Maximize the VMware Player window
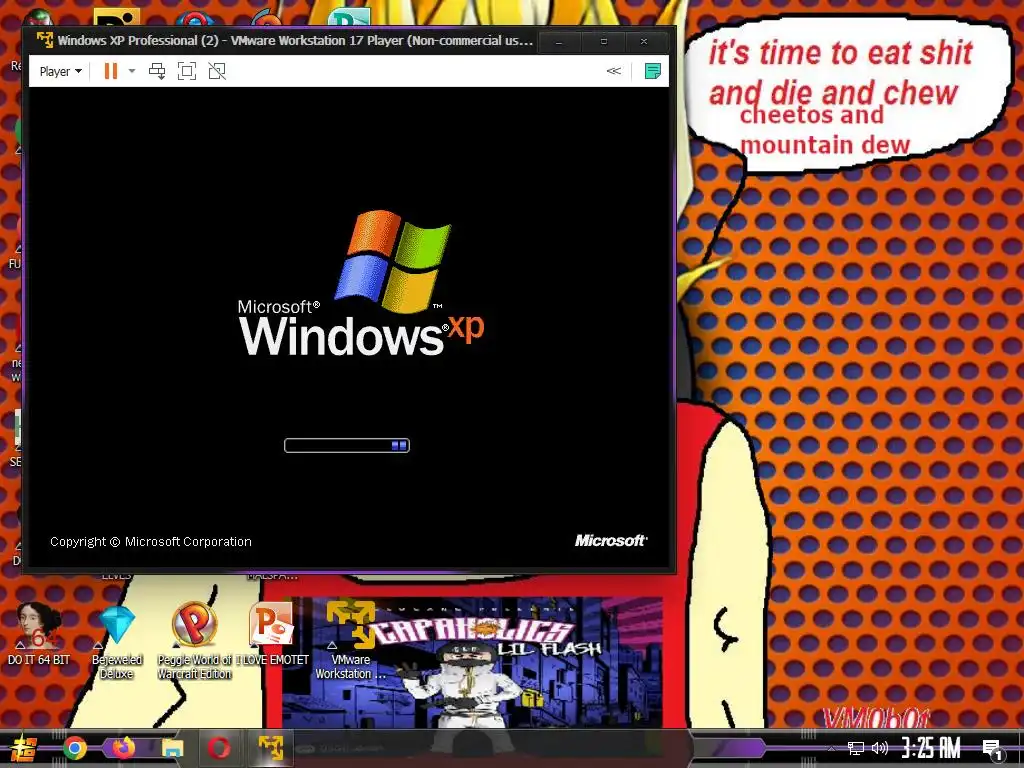The image size is (1024, 768). pyautogui.click(x=603, y=41)
